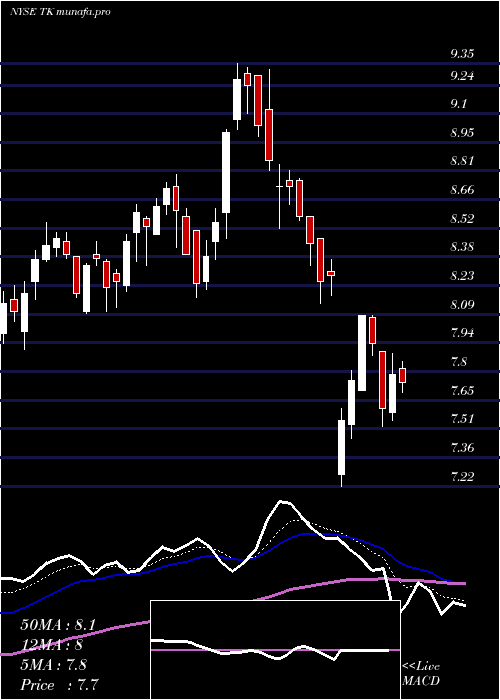Click the lowest white candle near 7.36
This screenshot has width=500, height=700.
click(x=342, y=447)
